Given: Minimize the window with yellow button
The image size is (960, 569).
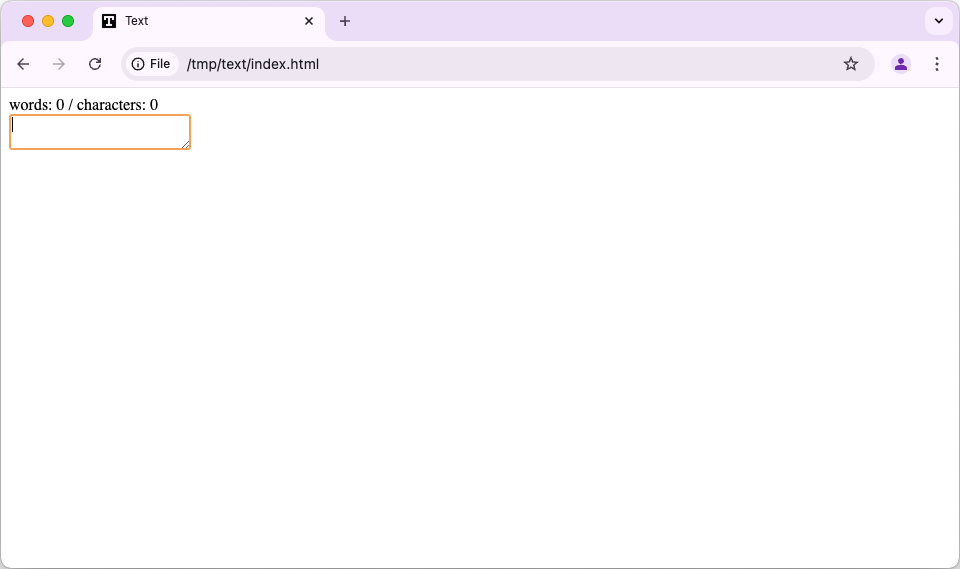Looking at the screenshot, I should point(48,21).
